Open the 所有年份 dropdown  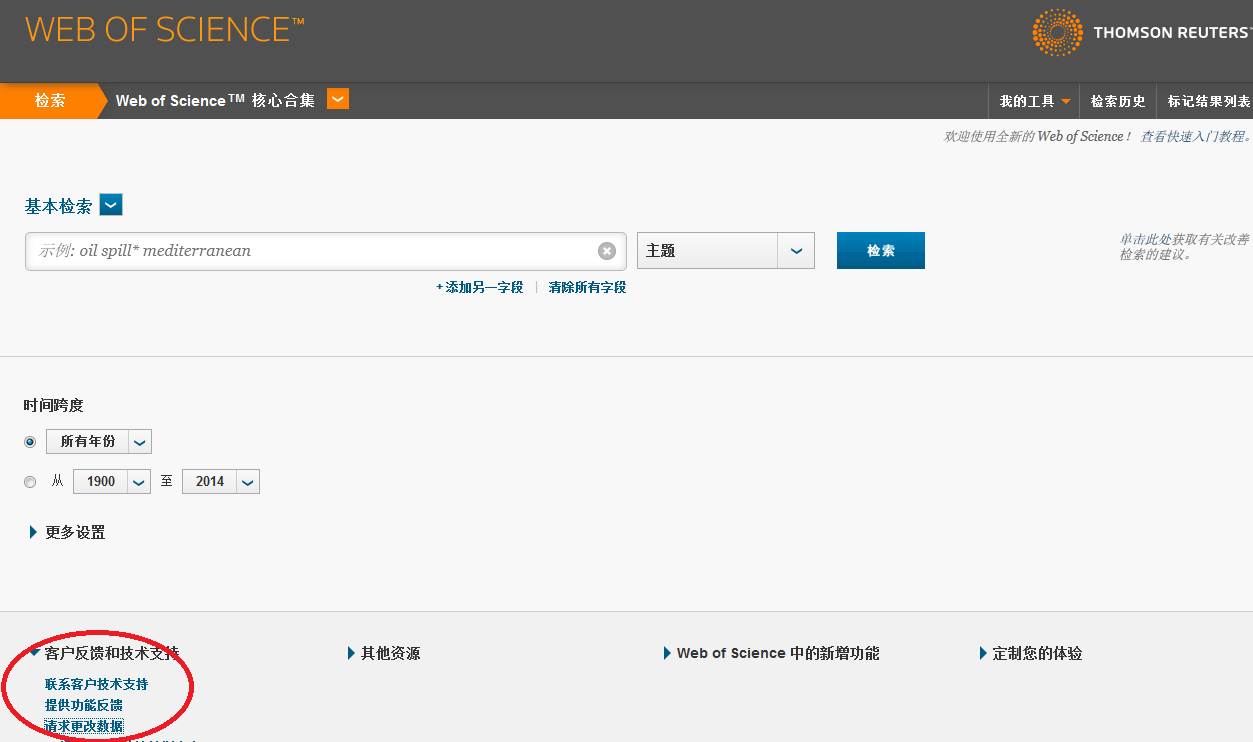tap(99, 441)
